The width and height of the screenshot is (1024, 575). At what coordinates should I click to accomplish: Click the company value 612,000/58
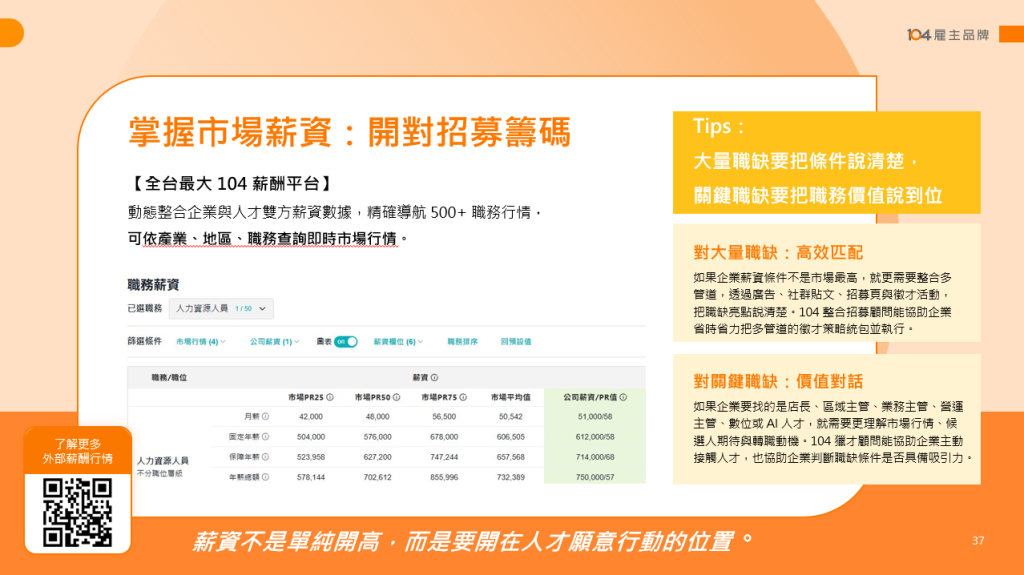pyautogui.click(x=595, y=436)
